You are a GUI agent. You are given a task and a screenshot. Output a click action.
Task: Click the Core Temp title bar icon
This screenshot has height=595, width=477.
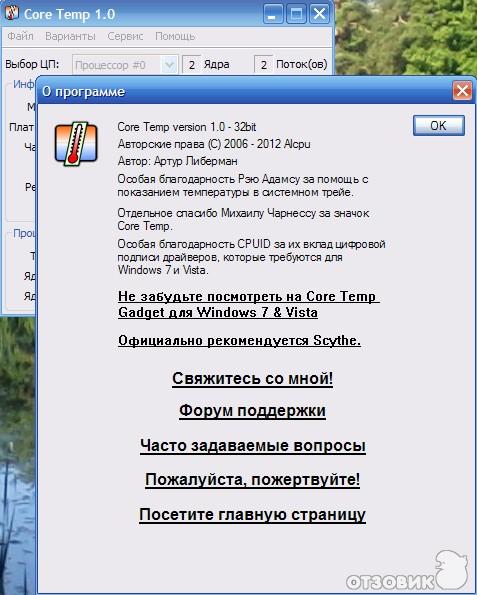coord(11,12)
